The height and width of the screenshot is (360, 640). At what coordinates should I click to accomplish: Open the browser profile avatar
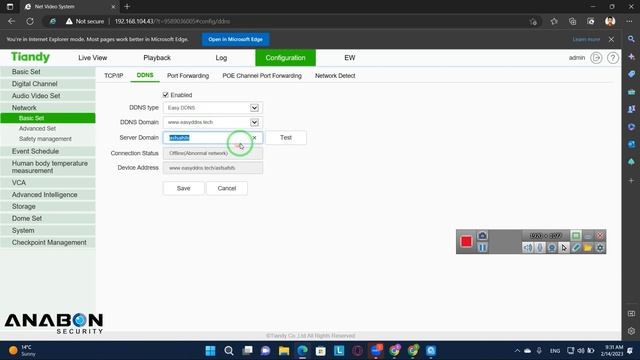point(610,21)
